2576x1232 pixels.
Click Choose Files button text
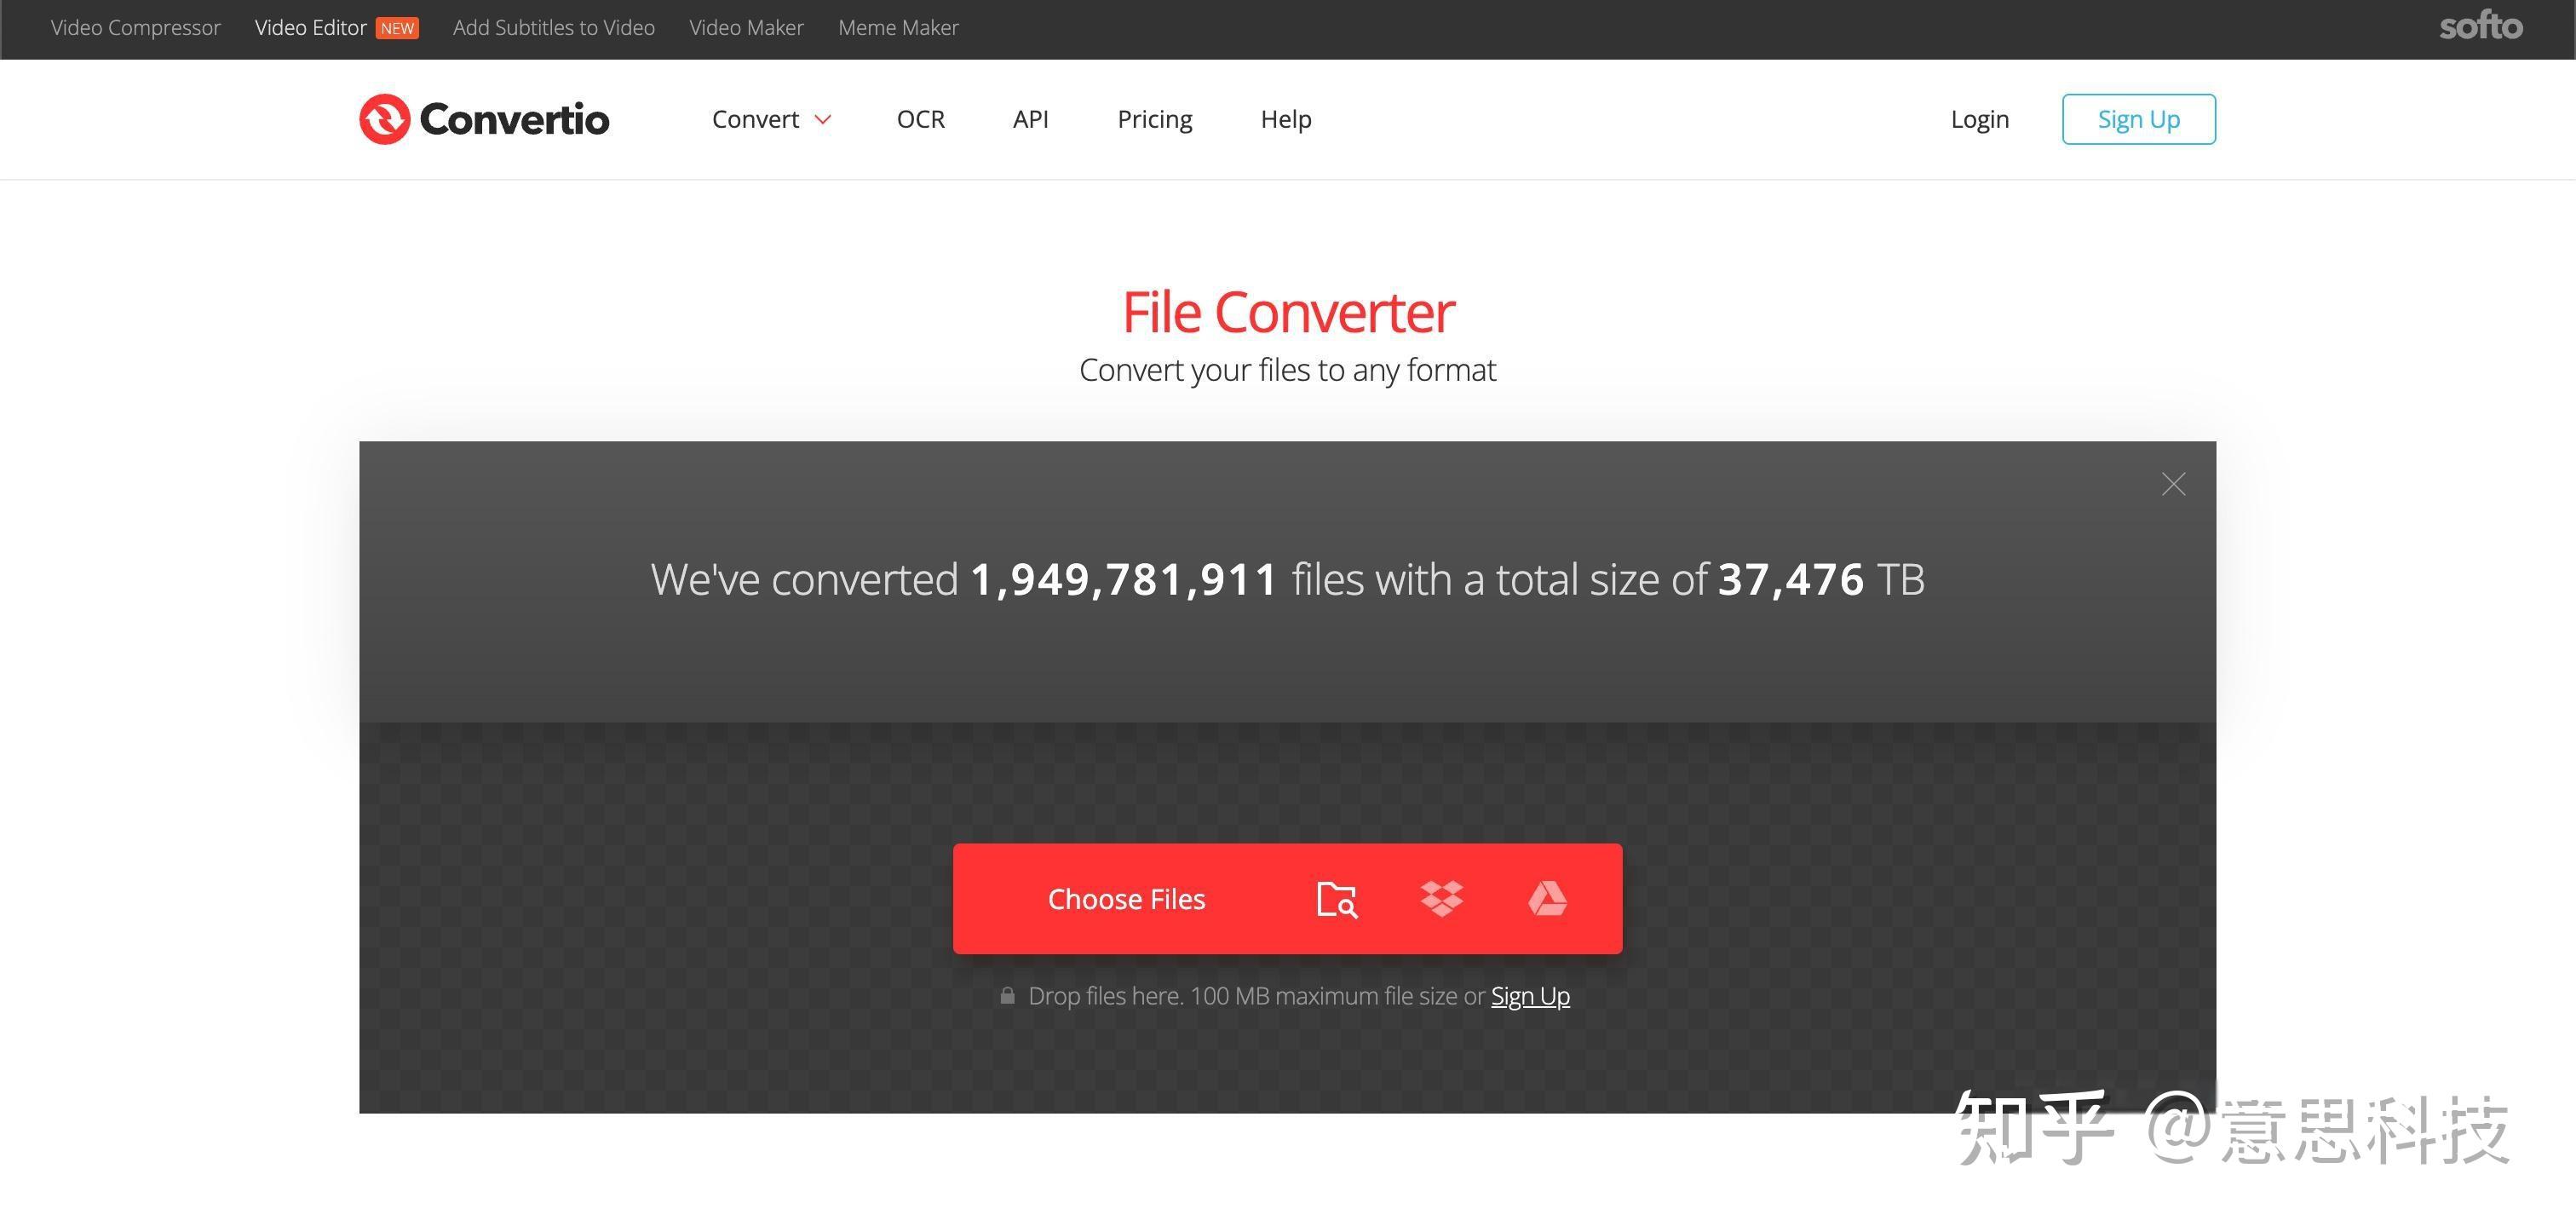click(x=1126, y=899)
